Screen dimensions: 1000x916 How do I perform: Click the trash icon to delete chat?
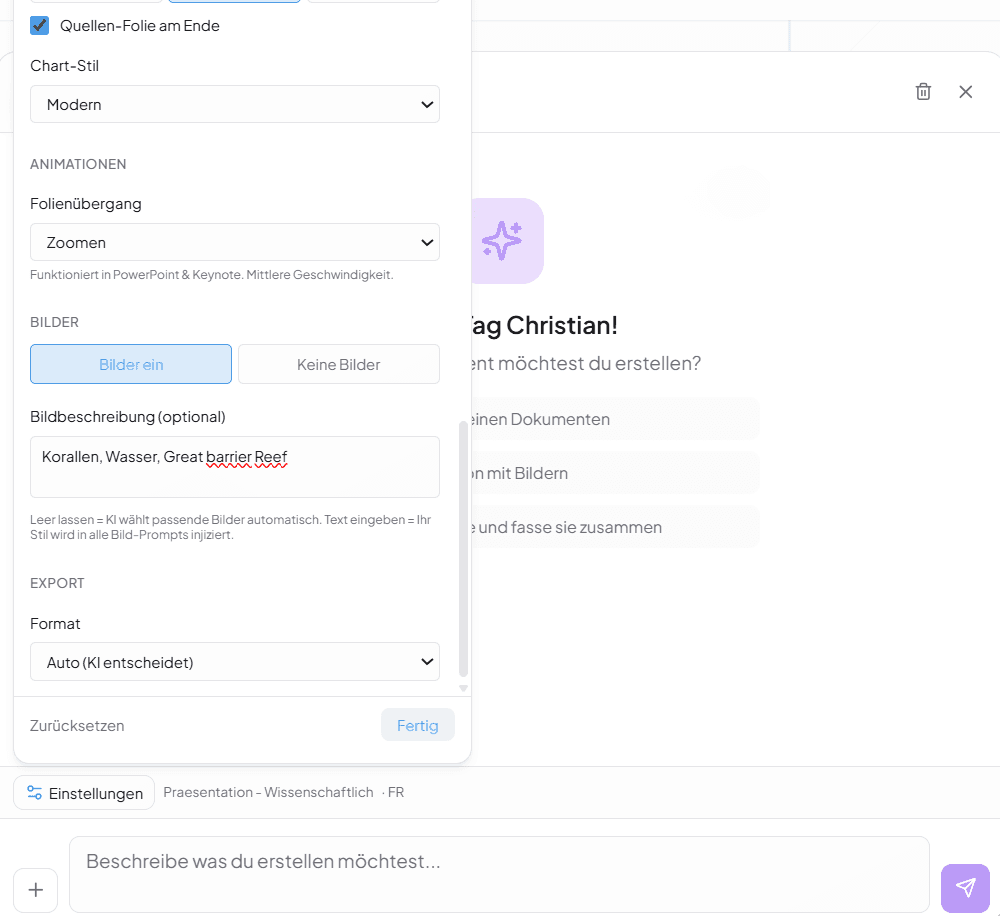pyautogui.click(x=923, y=92)
